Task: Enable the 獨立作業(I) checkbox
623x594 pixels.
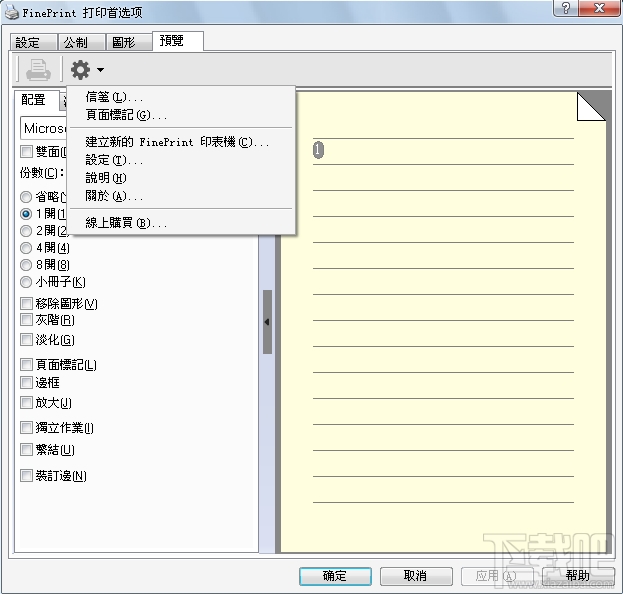Action: tap(26, 428)
